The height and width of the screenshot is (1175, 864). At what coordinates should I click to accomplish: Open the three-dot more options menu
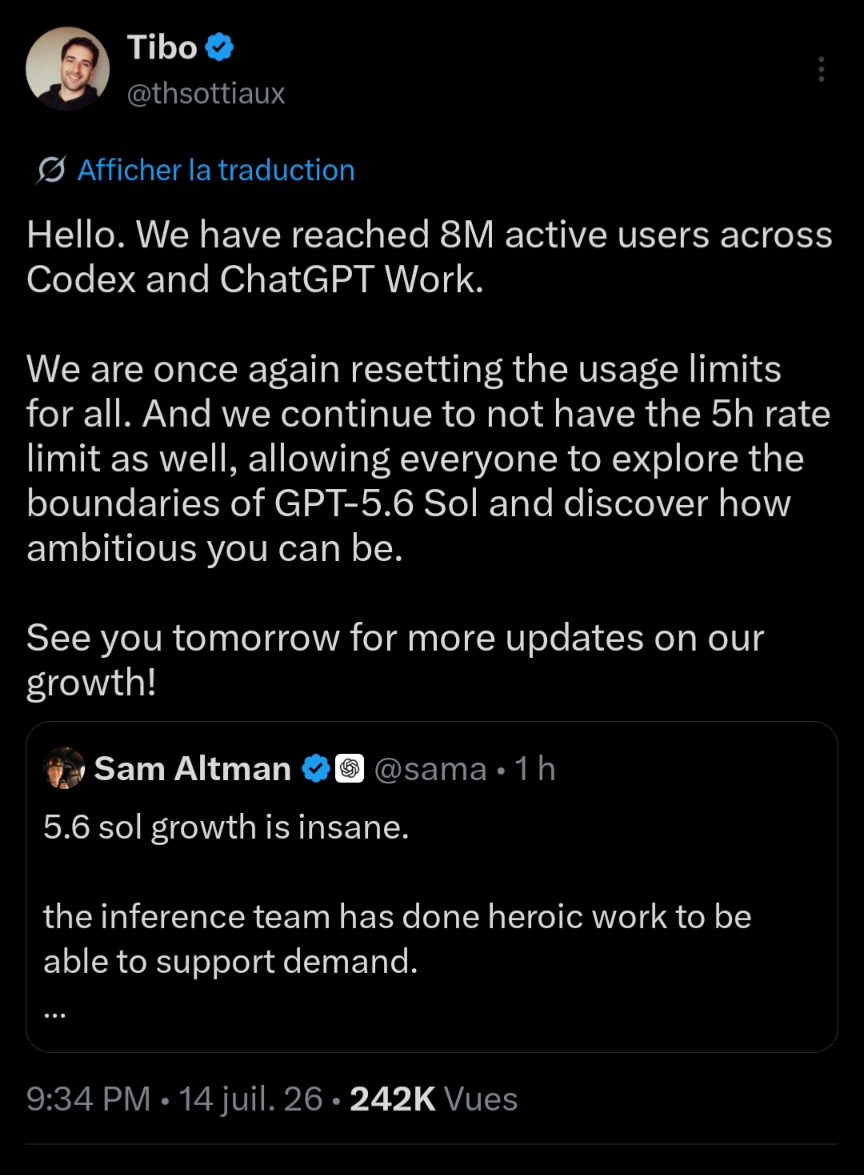click(x=821, y=69)
